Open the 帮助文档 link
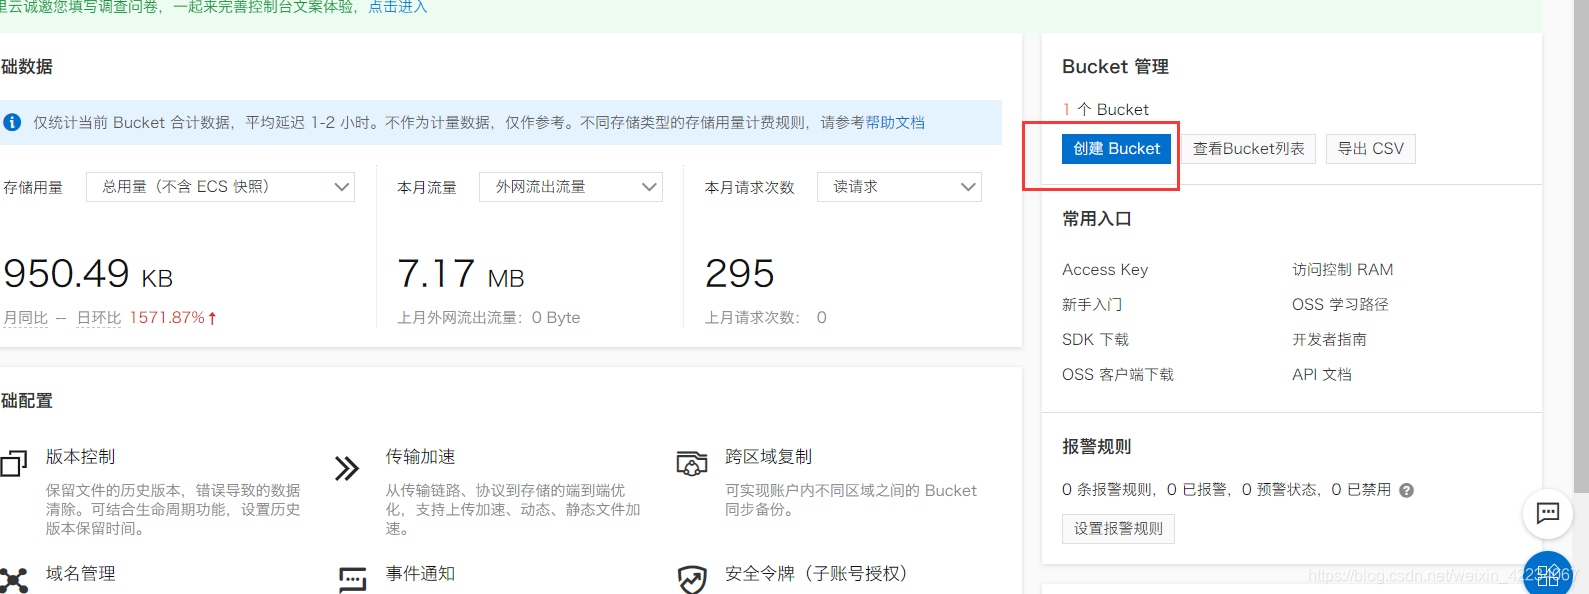This screenshot has width=1589, height=594. [895, 122]
